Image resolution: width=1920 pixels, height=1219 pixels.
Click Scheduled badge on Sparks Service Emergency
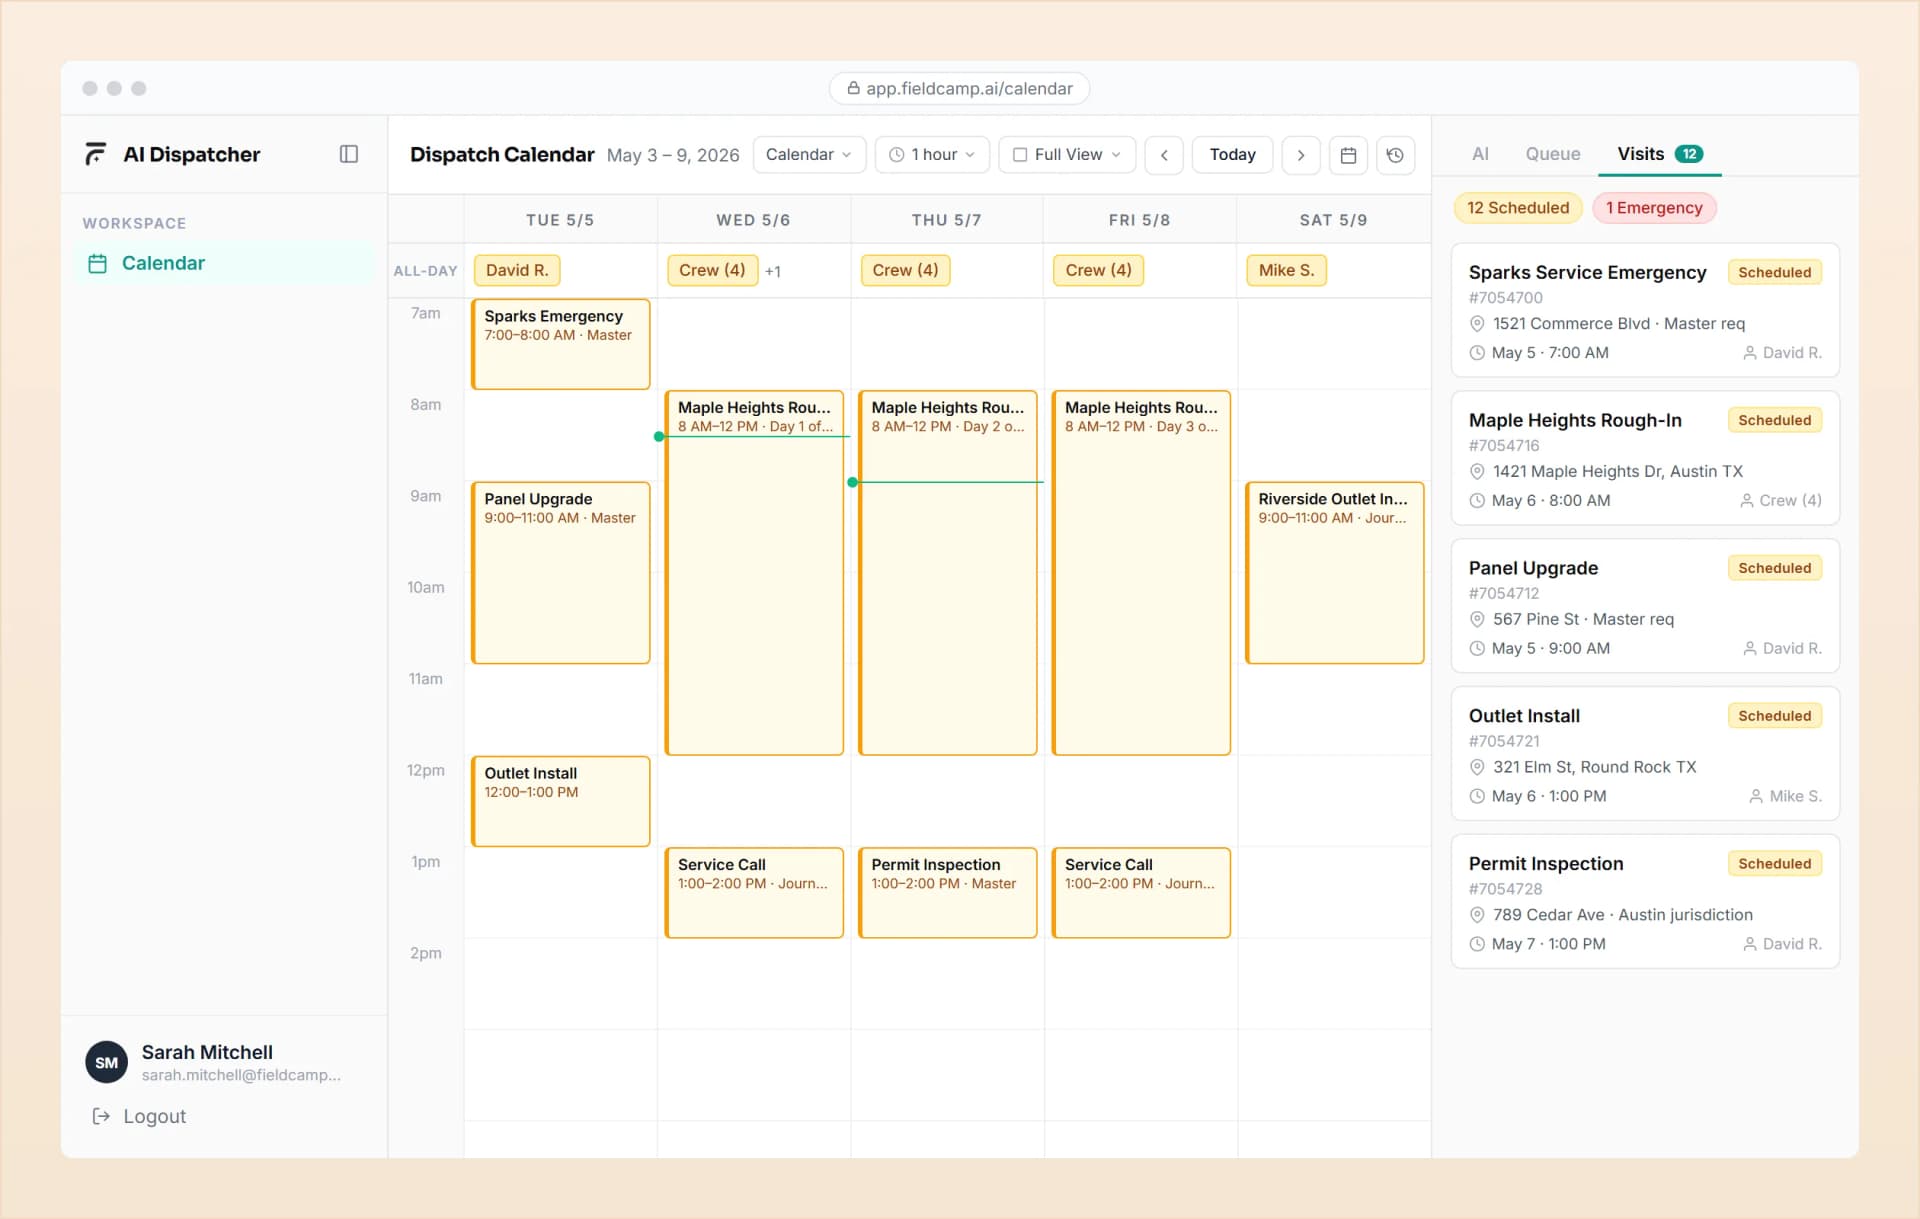[x=1774, y=272]
